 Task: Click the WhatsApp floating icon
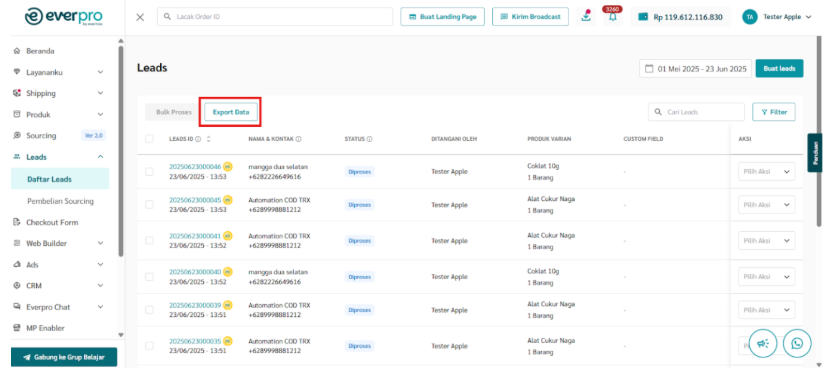(x=797, y=344)
